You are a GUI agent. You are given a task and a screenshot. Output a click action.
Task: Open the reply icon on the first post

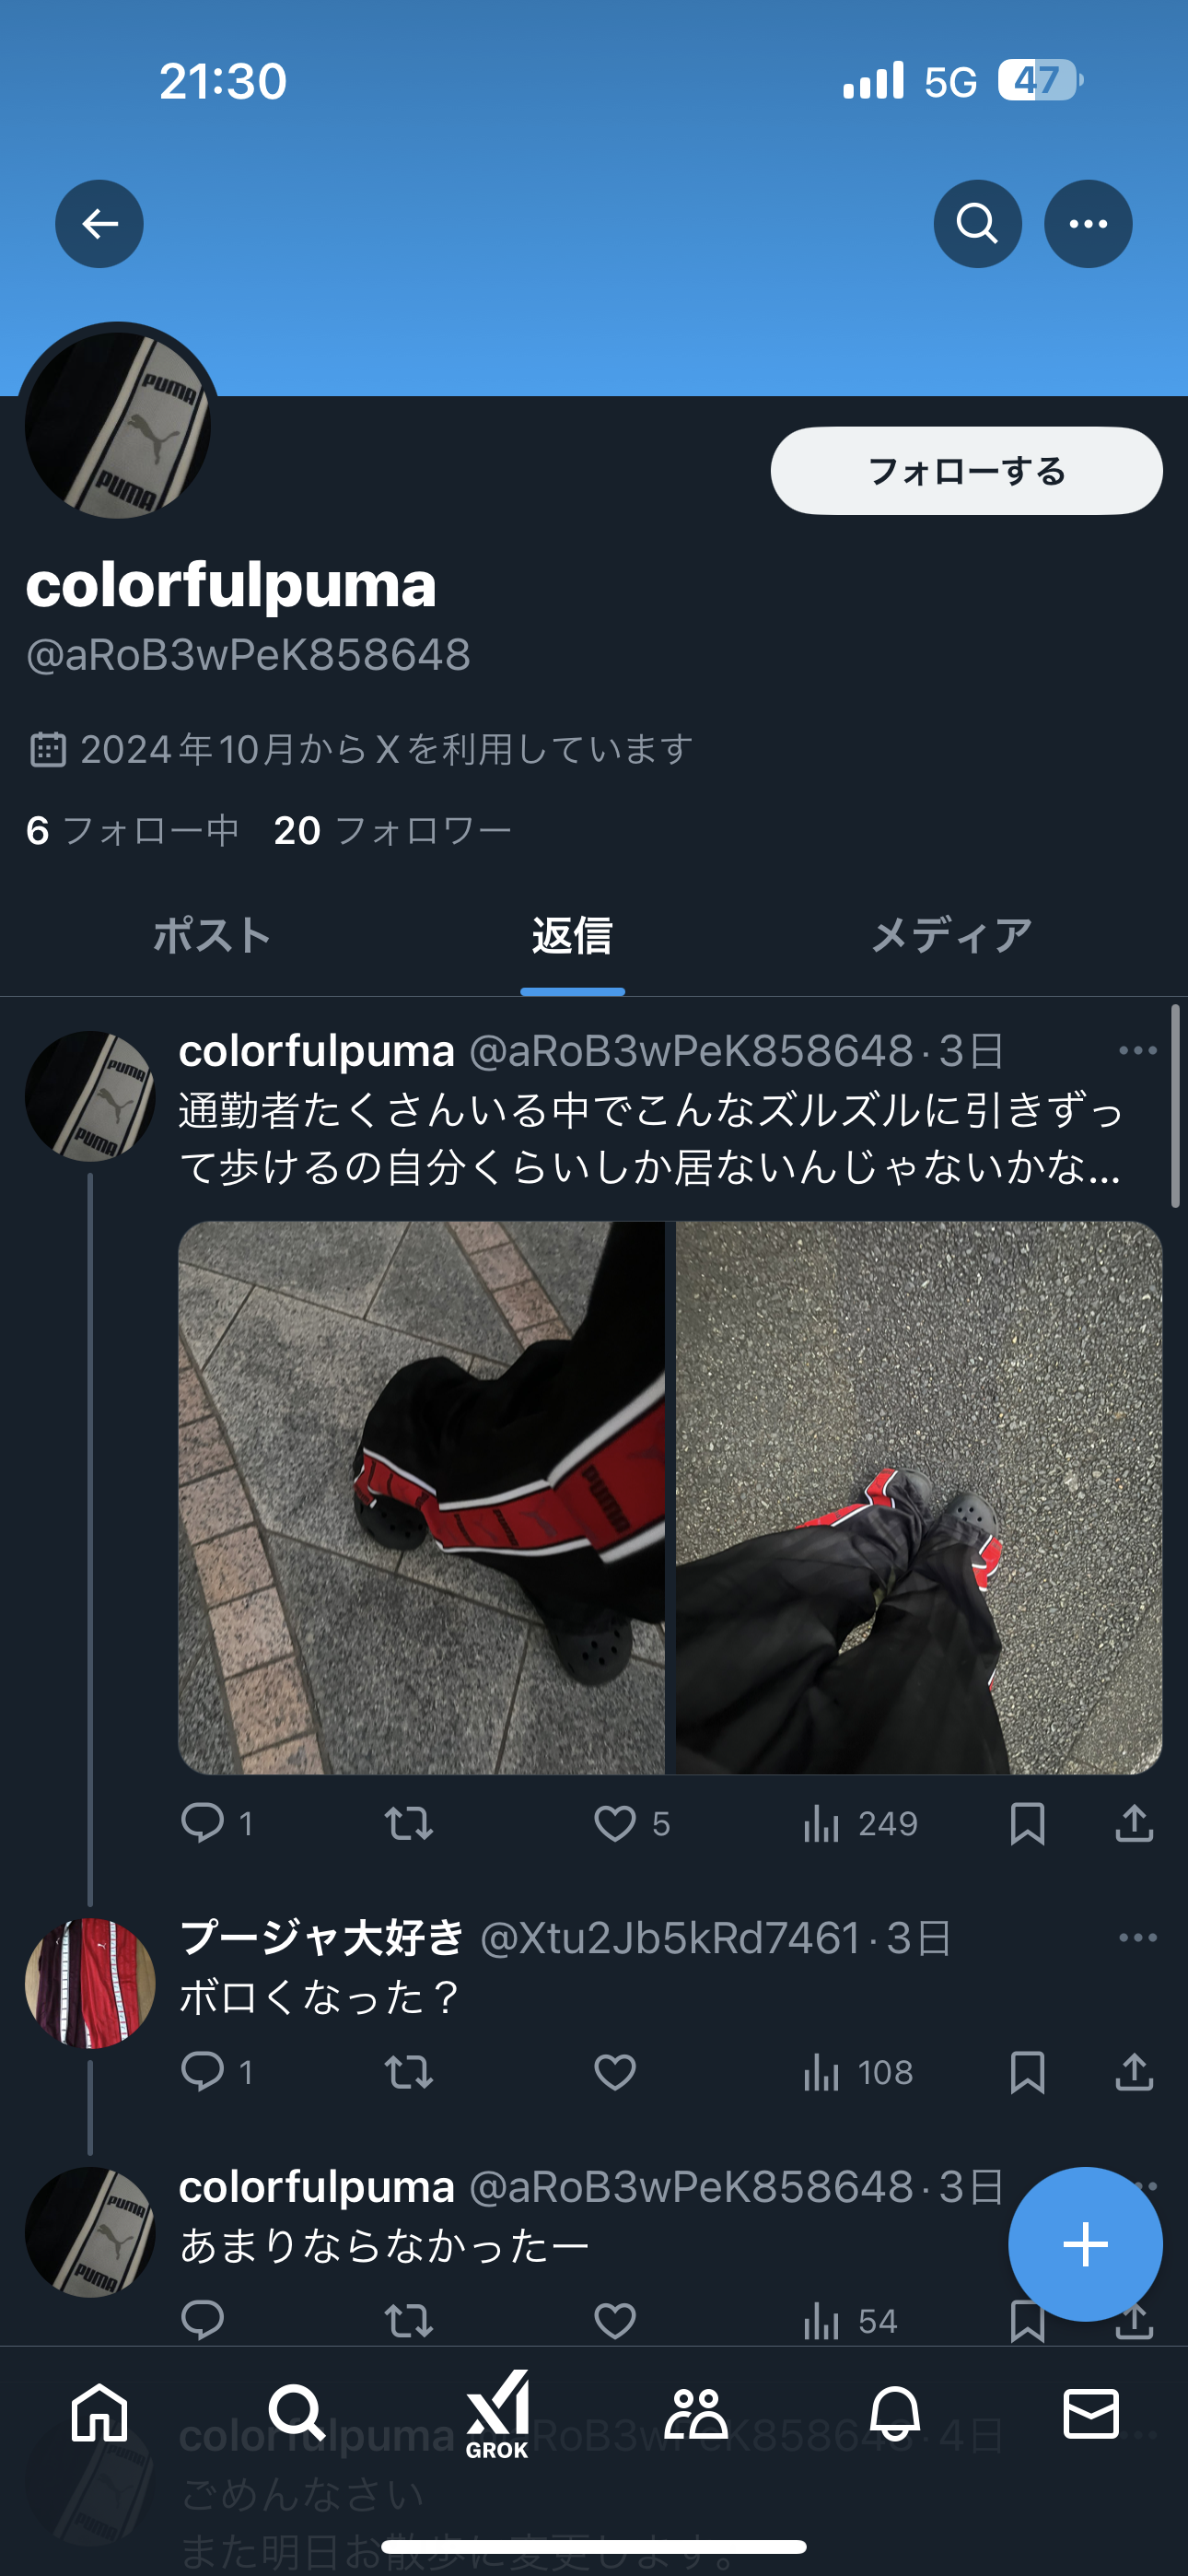point(202,1822)
